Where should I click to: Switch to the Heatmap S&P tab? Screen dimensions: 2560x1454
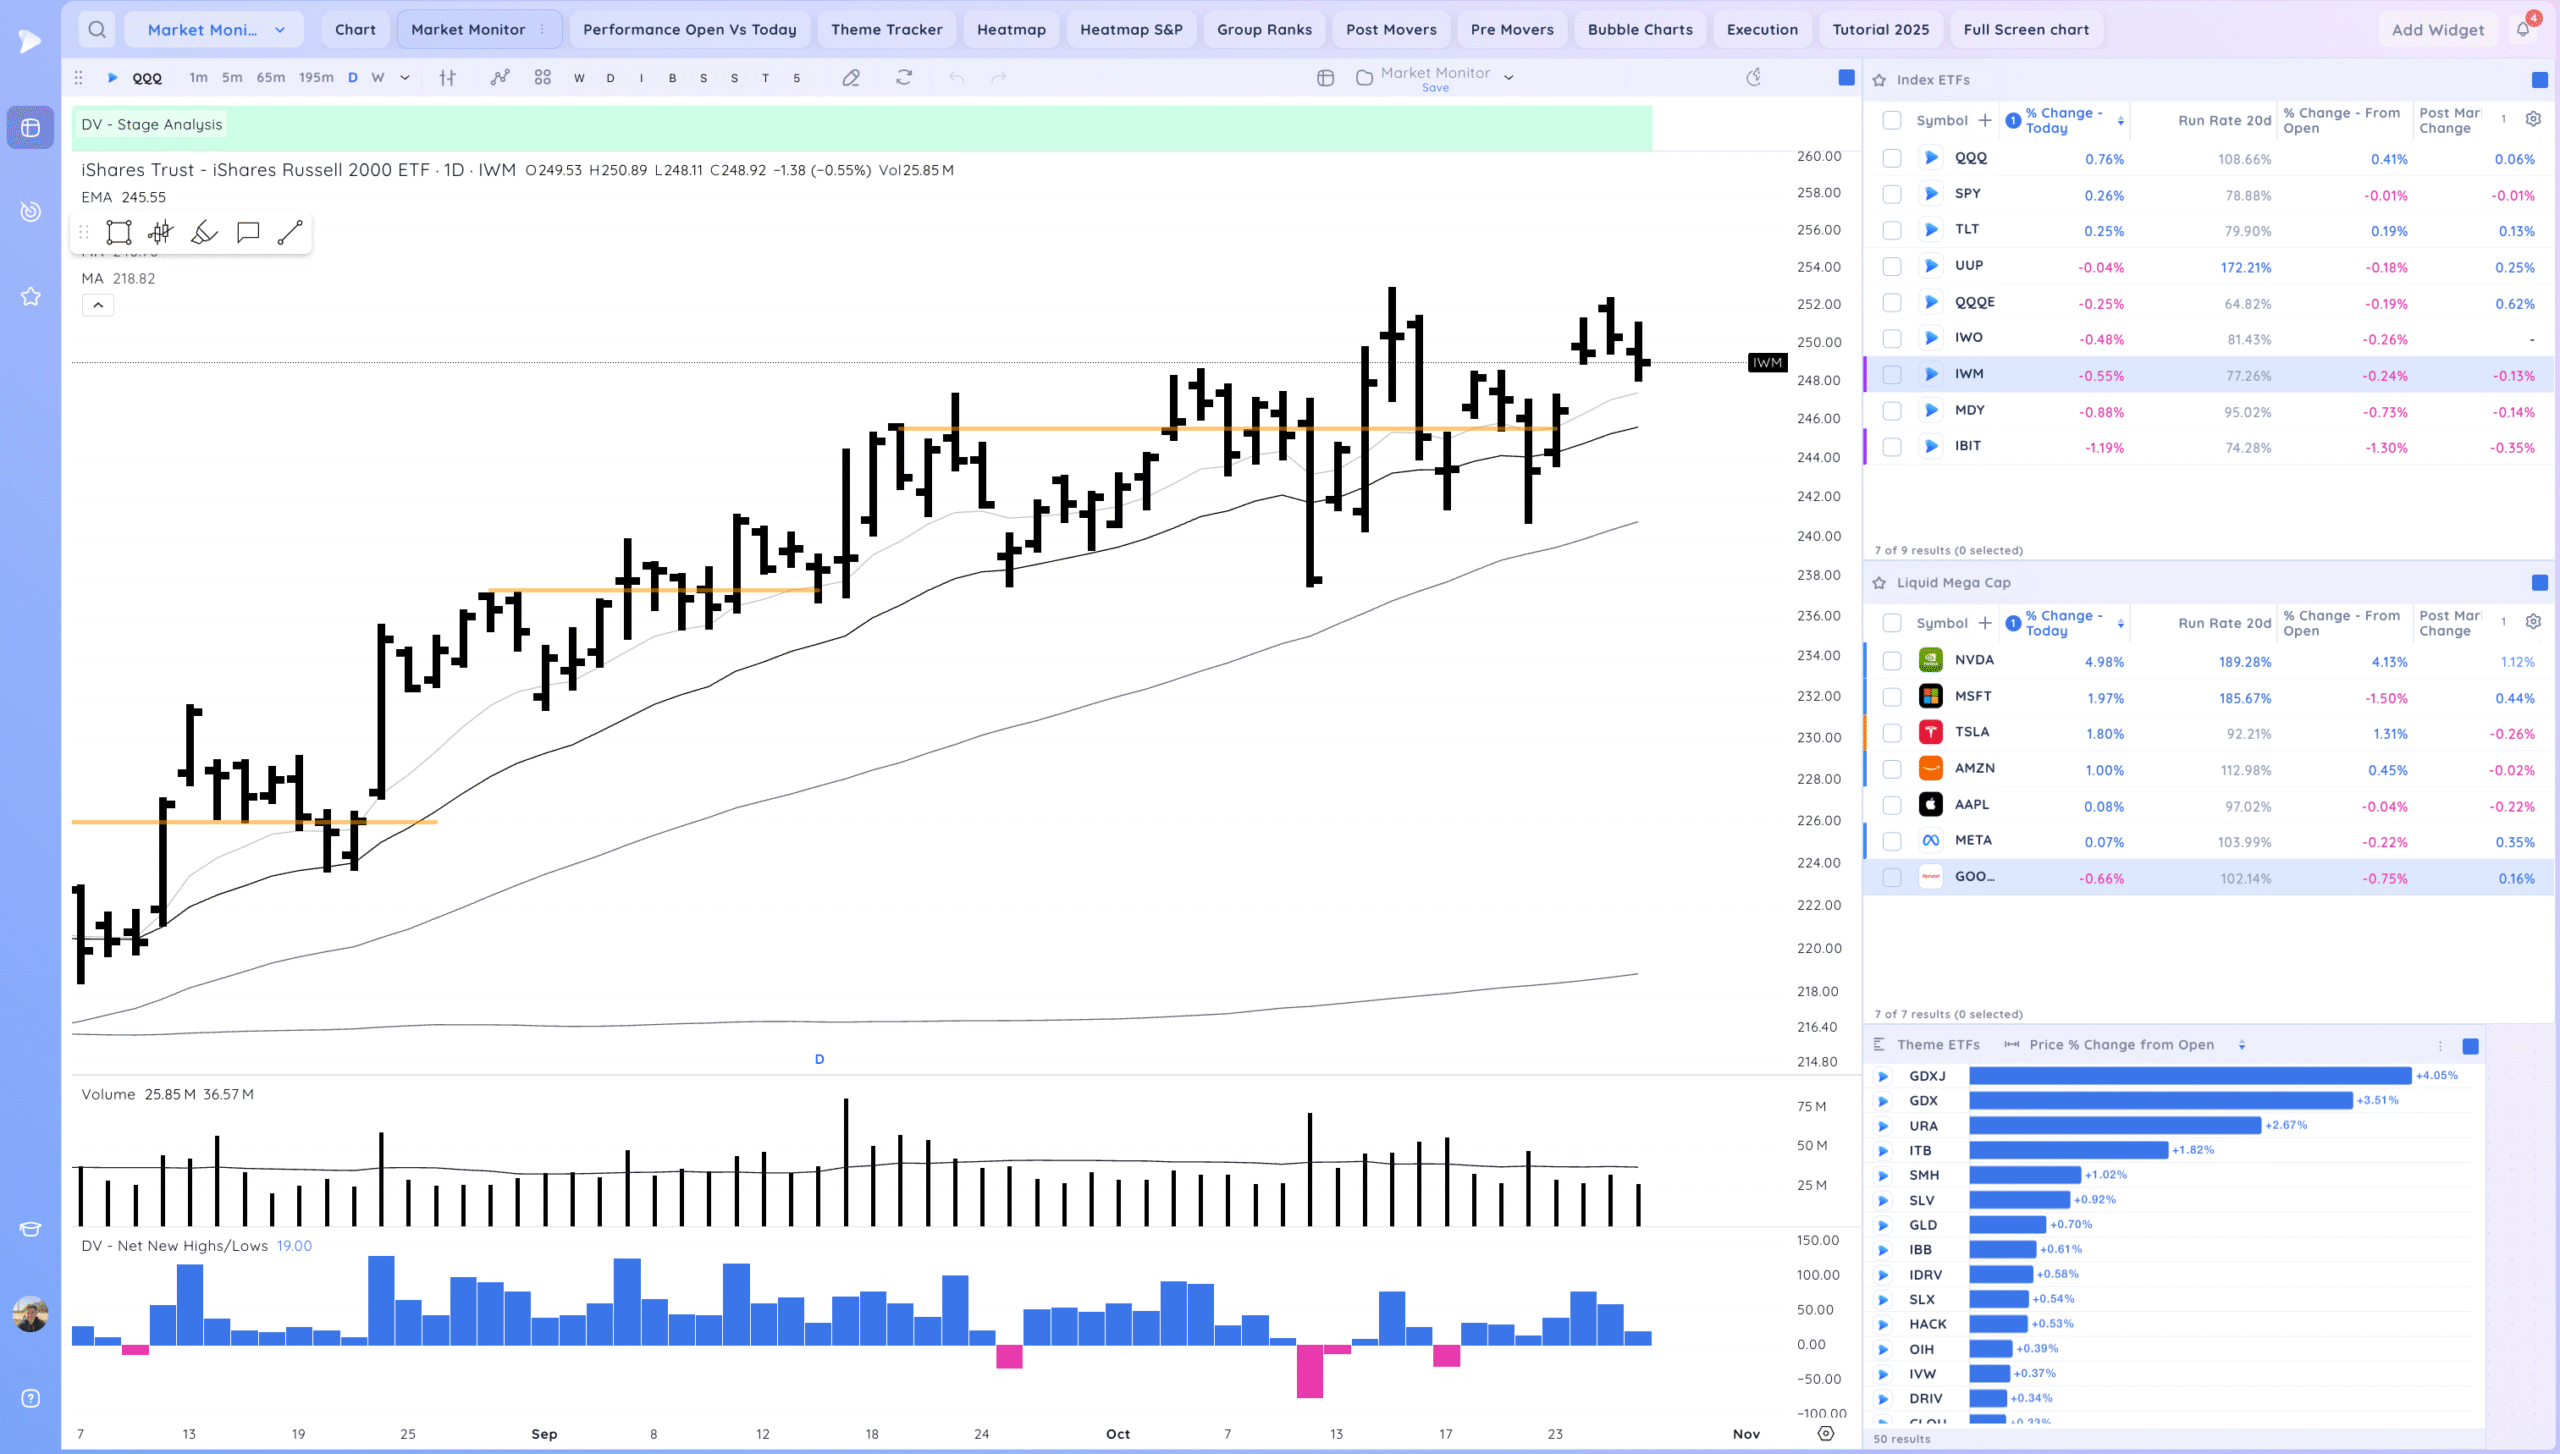tap(1131, 29)
